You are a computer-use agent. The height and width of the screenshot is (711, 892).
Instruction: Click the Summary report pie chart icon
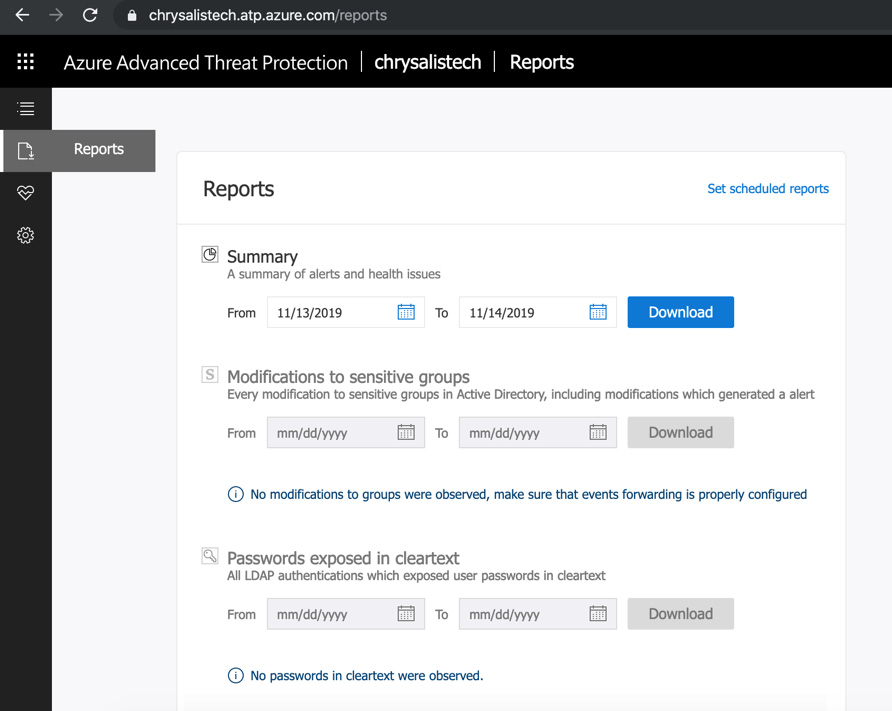tap(210, 255)
